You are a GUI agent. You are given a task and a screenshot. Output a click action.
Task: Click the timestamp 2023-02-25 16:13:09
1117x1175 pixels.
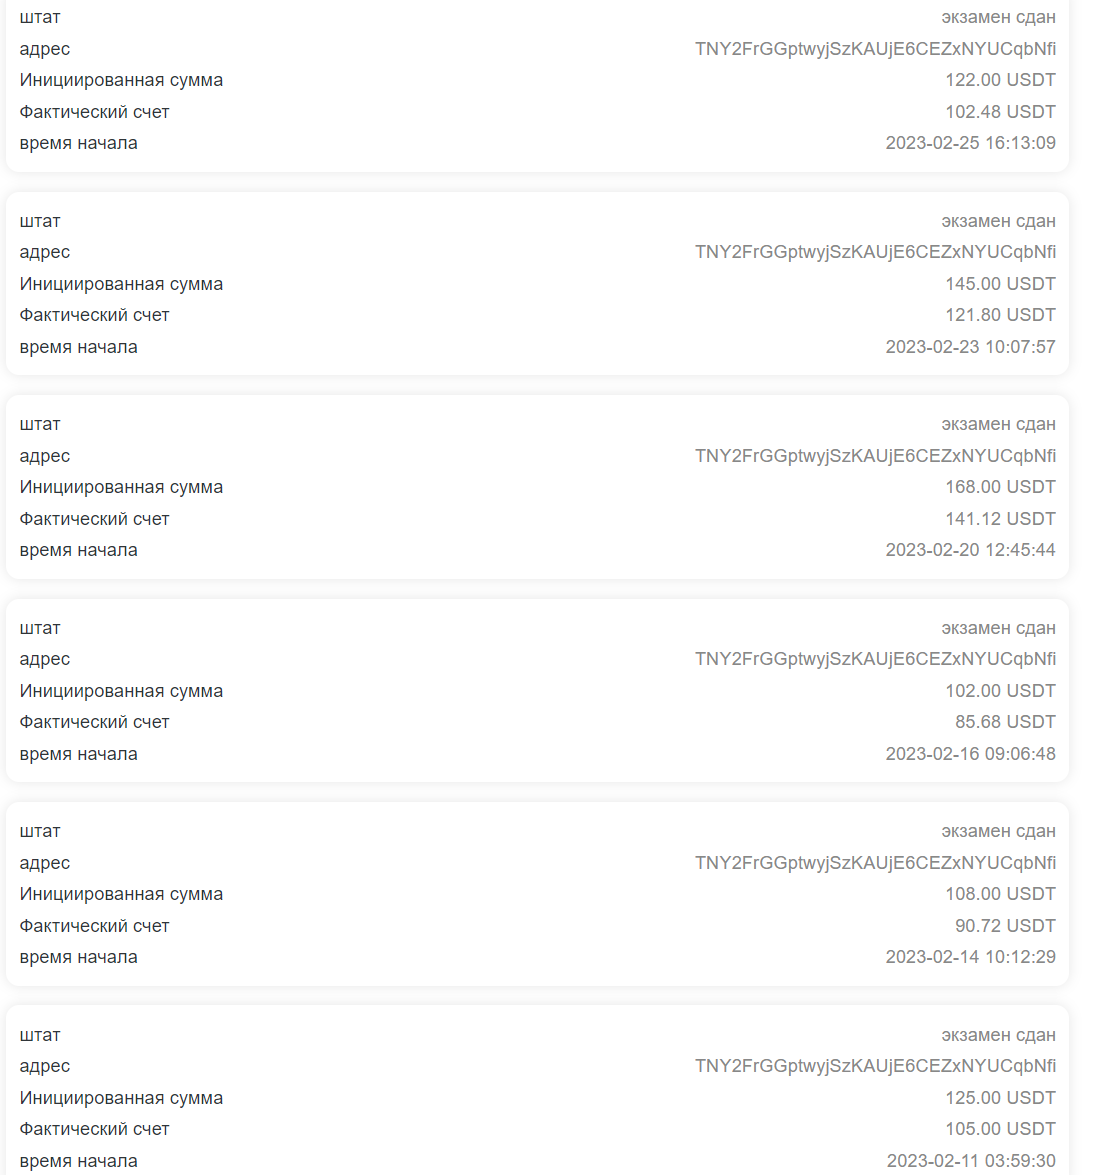[970, 143]
